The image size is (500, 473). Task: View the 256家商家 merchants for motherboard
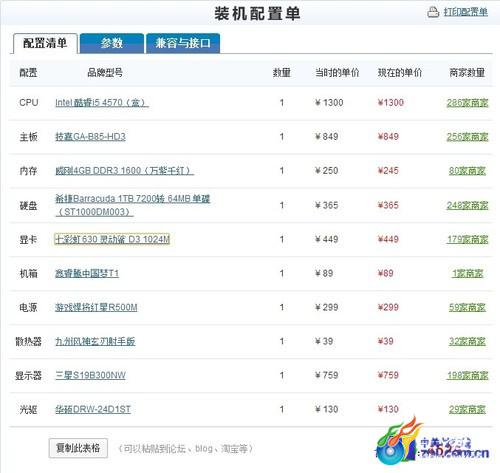click(x=467, y=137)
